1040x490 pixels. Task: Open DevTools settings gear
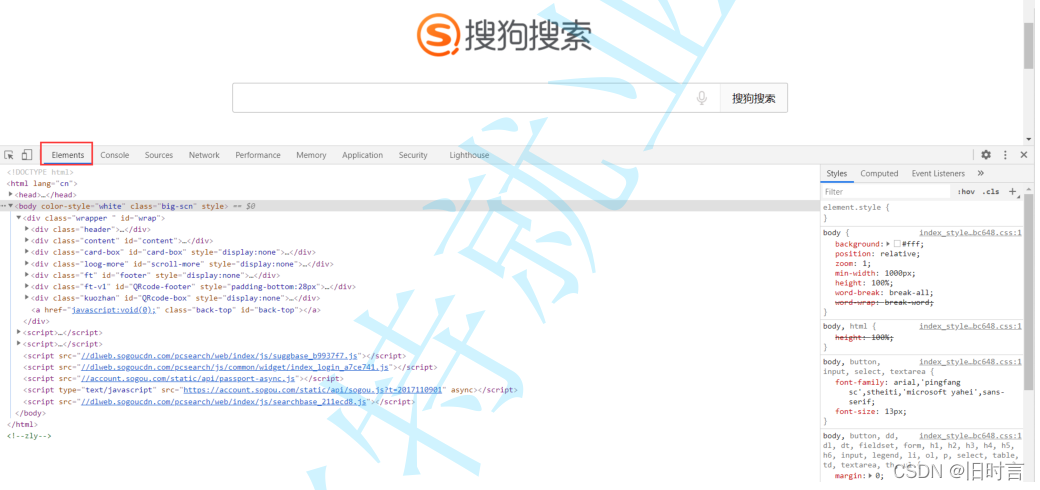tap(986, 154)
